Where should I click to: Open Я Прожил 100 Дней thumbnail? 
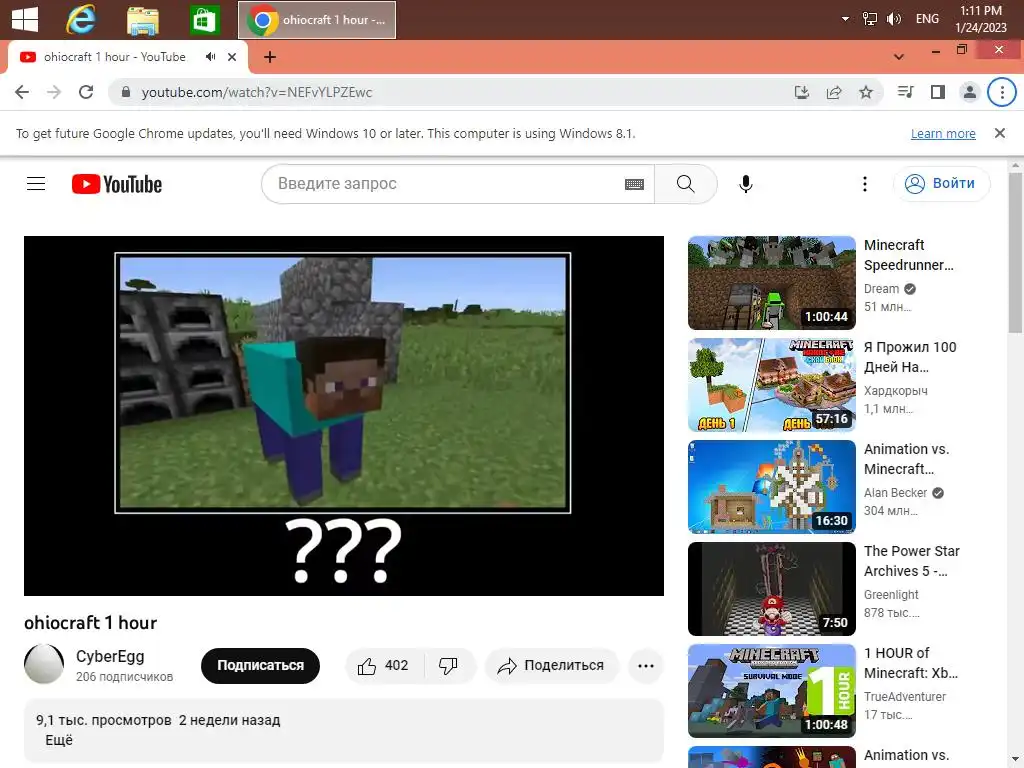pyautogui.click(x=771, y=385)
